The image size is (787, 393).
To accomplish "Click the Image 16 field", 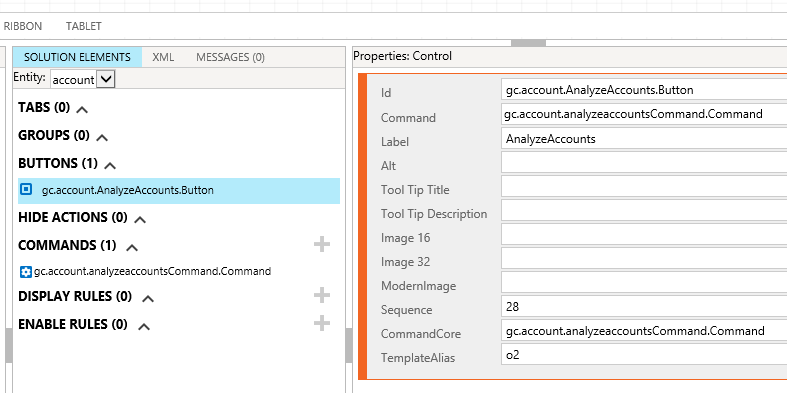I will [x=644, y=234].
